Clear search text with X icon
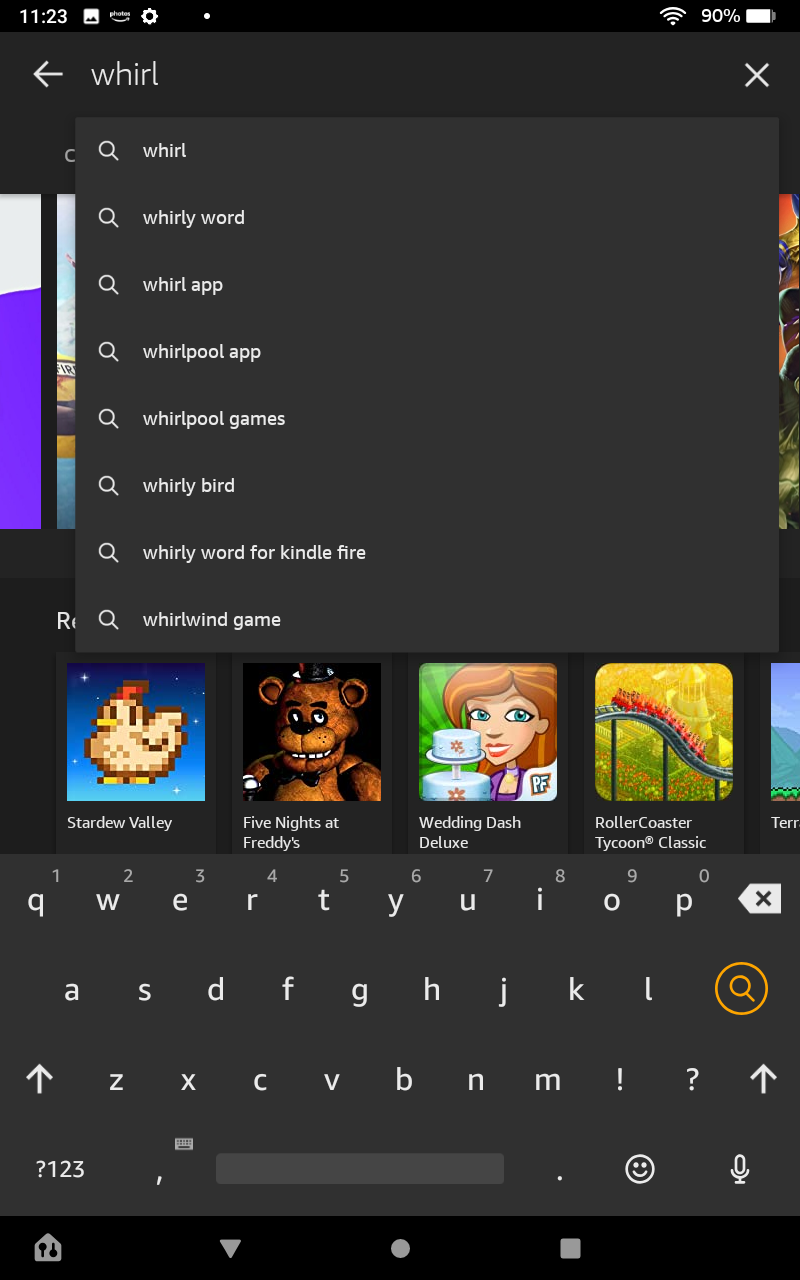Screen dimensions: 800x1280 click(x=757, y=75)
